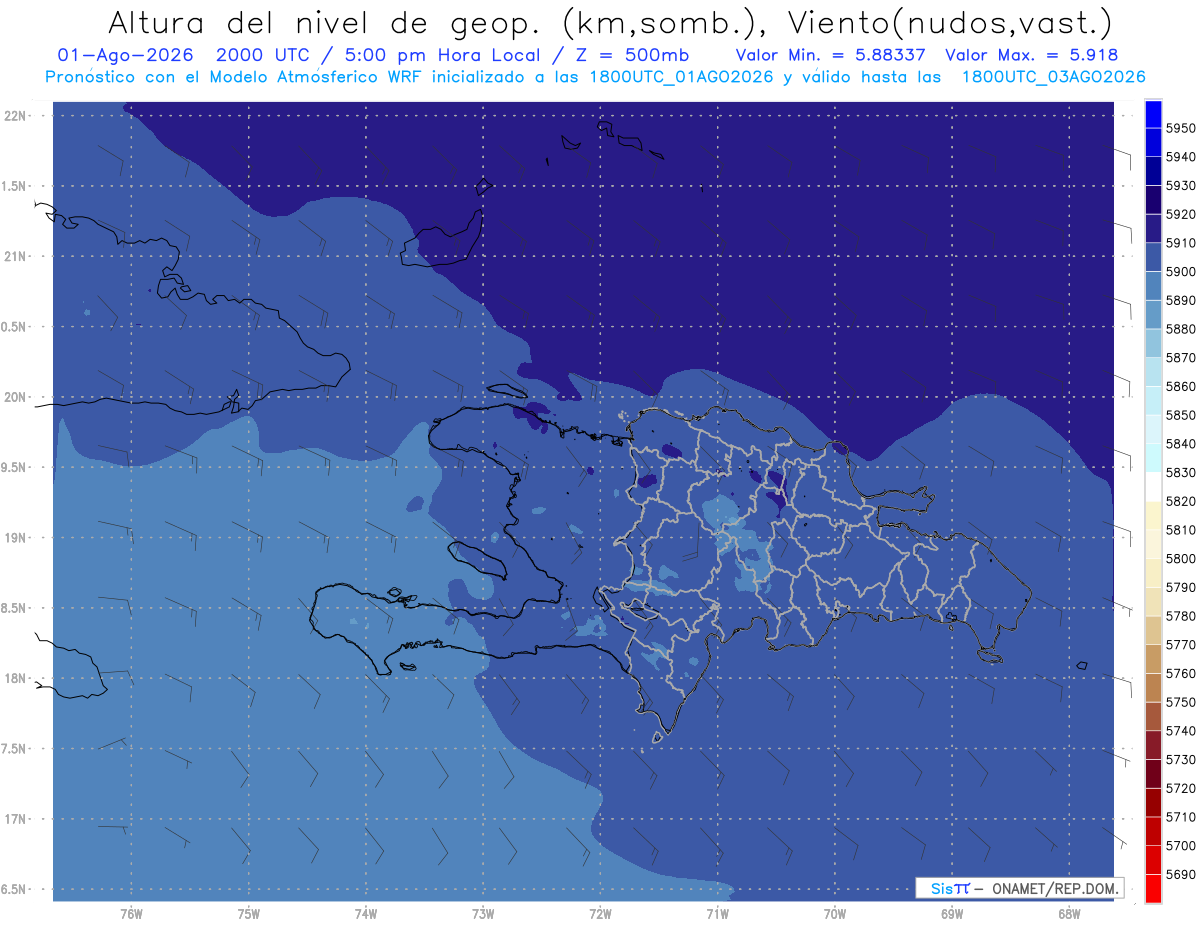Pick the colorbar swatch between 5910 and 5920

[x=1153, y=229]
